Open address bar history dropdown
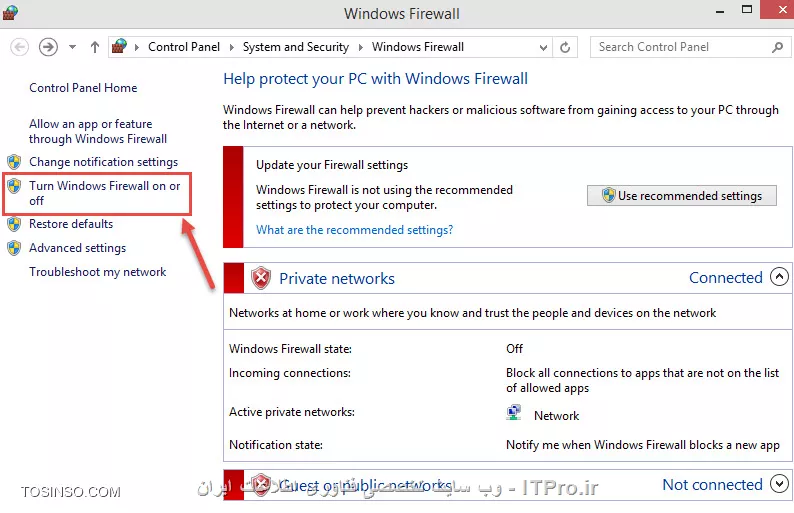The image size is (794, 513). pyautogui.click(x=543, y=48)
